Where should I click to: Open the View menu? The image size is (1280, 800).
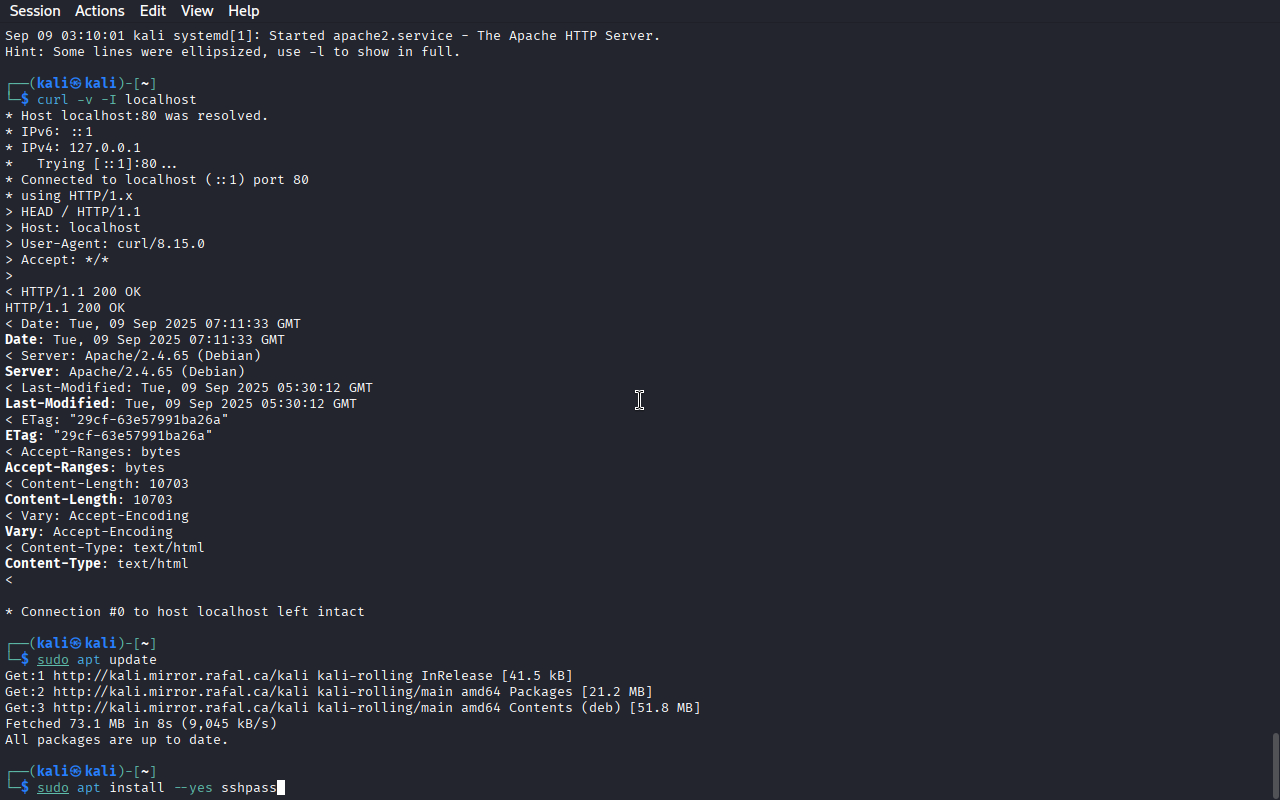pyautogui.click(x=197, y=11)
